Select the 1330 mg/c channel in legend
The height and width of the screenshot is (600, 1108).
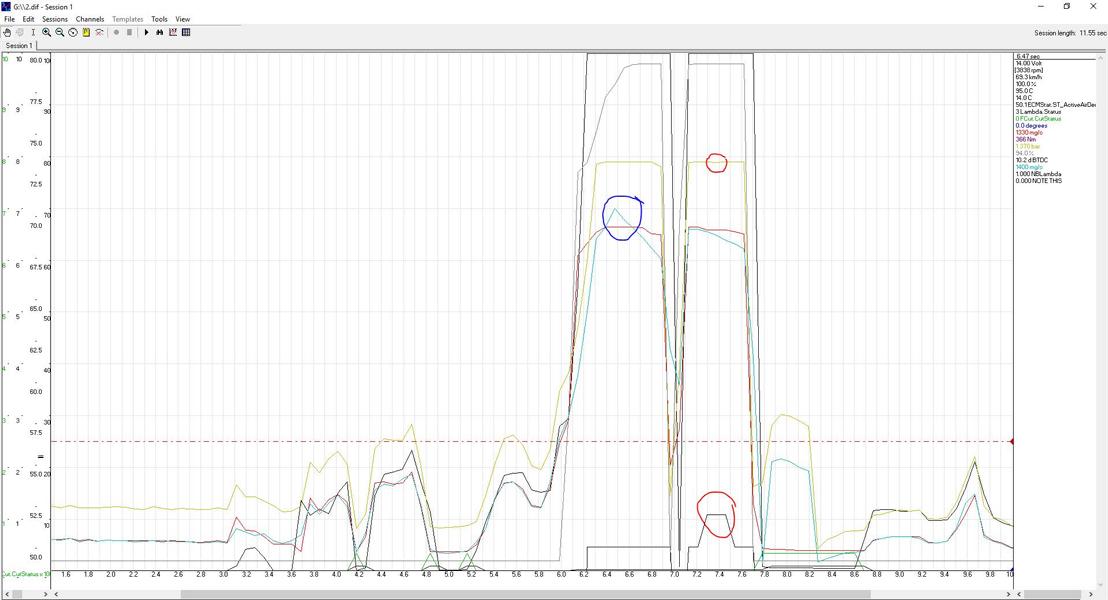[x=1029, y=133]
